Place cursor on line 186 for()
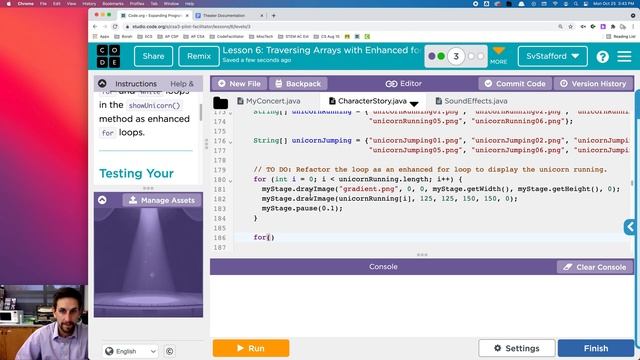The width and height of the screenshot is (640, 360). (264, 238)
